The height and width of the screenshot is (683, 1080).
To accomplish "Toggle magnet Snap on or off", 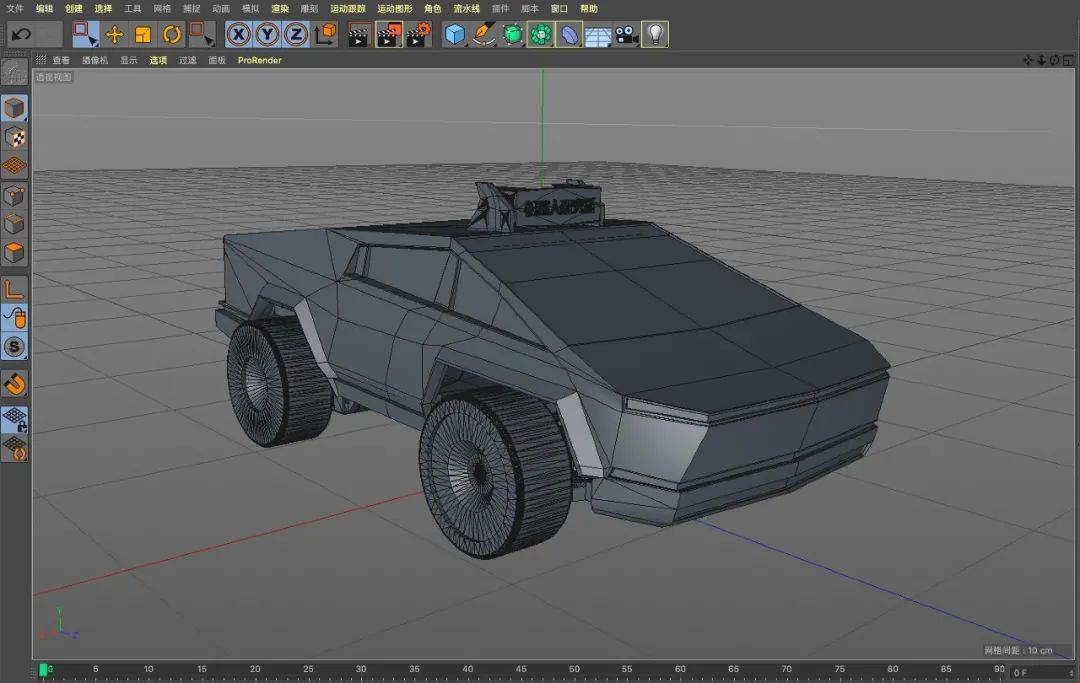I will pos(14,383).
